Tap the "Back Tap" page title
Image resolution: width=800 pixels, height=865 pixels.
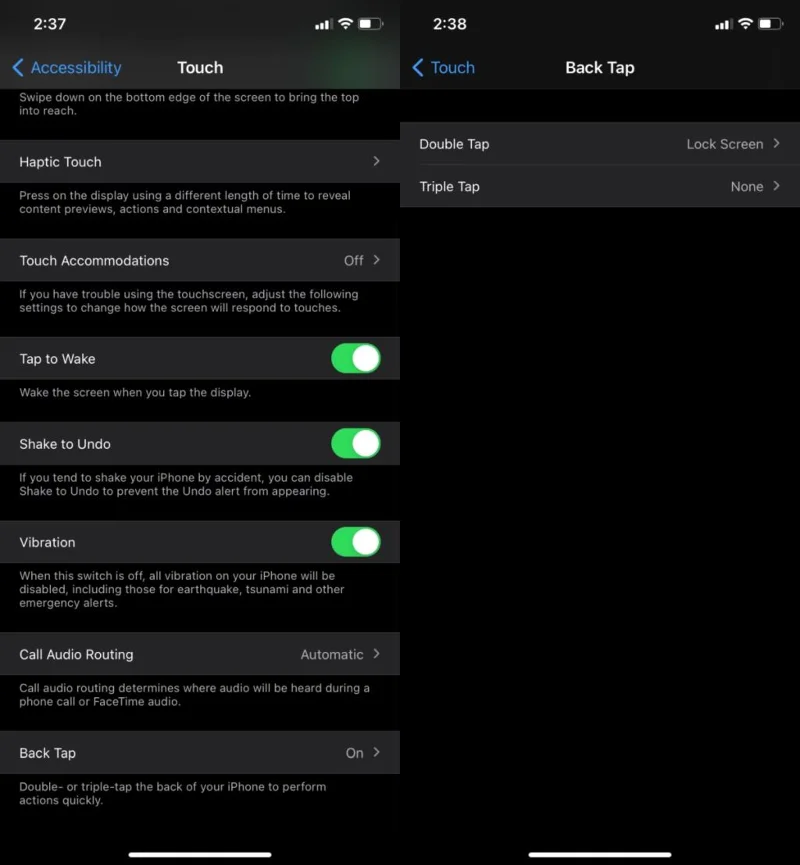pyautogui.click(x=600, y=67)
